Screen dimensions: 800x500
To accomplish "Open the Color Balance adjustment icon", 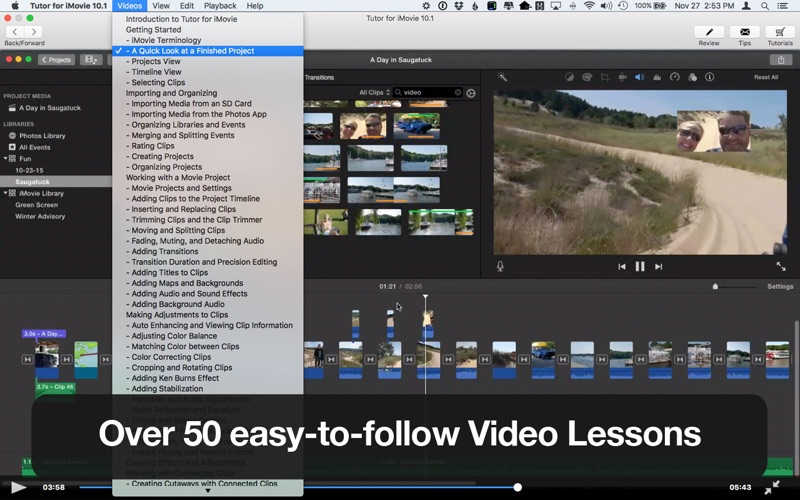I will point(569,77).
